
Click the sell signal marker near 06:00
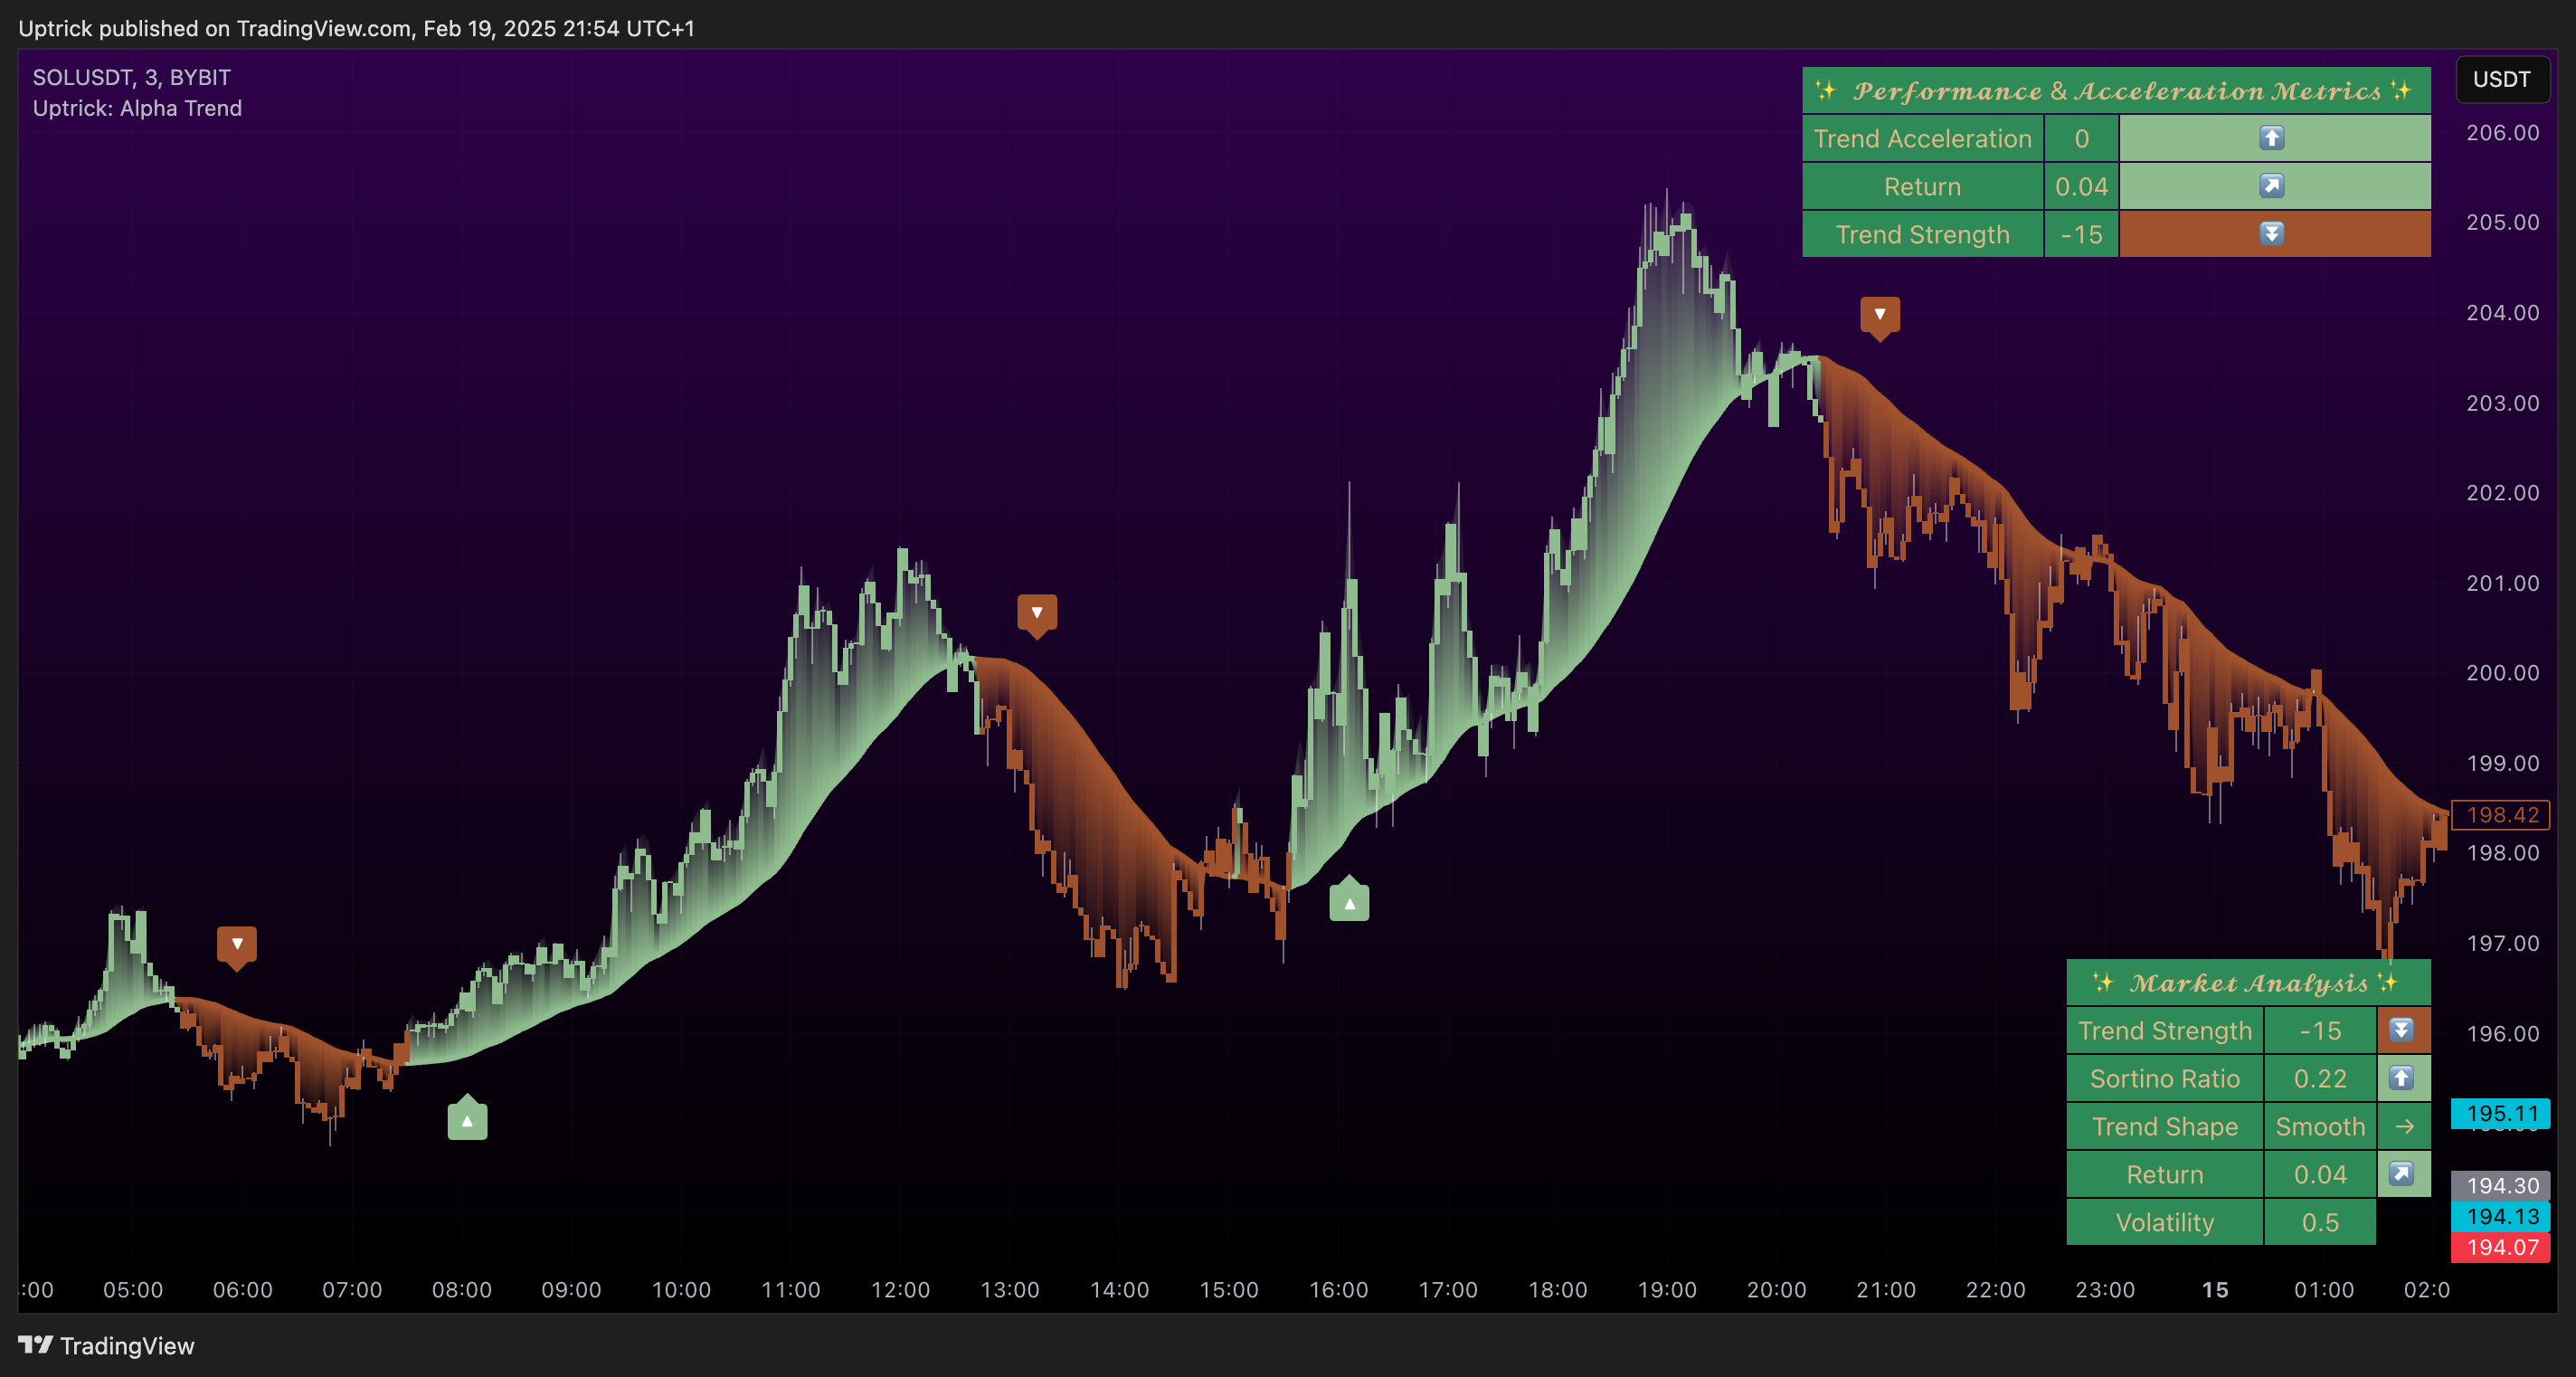pos(237,946)
